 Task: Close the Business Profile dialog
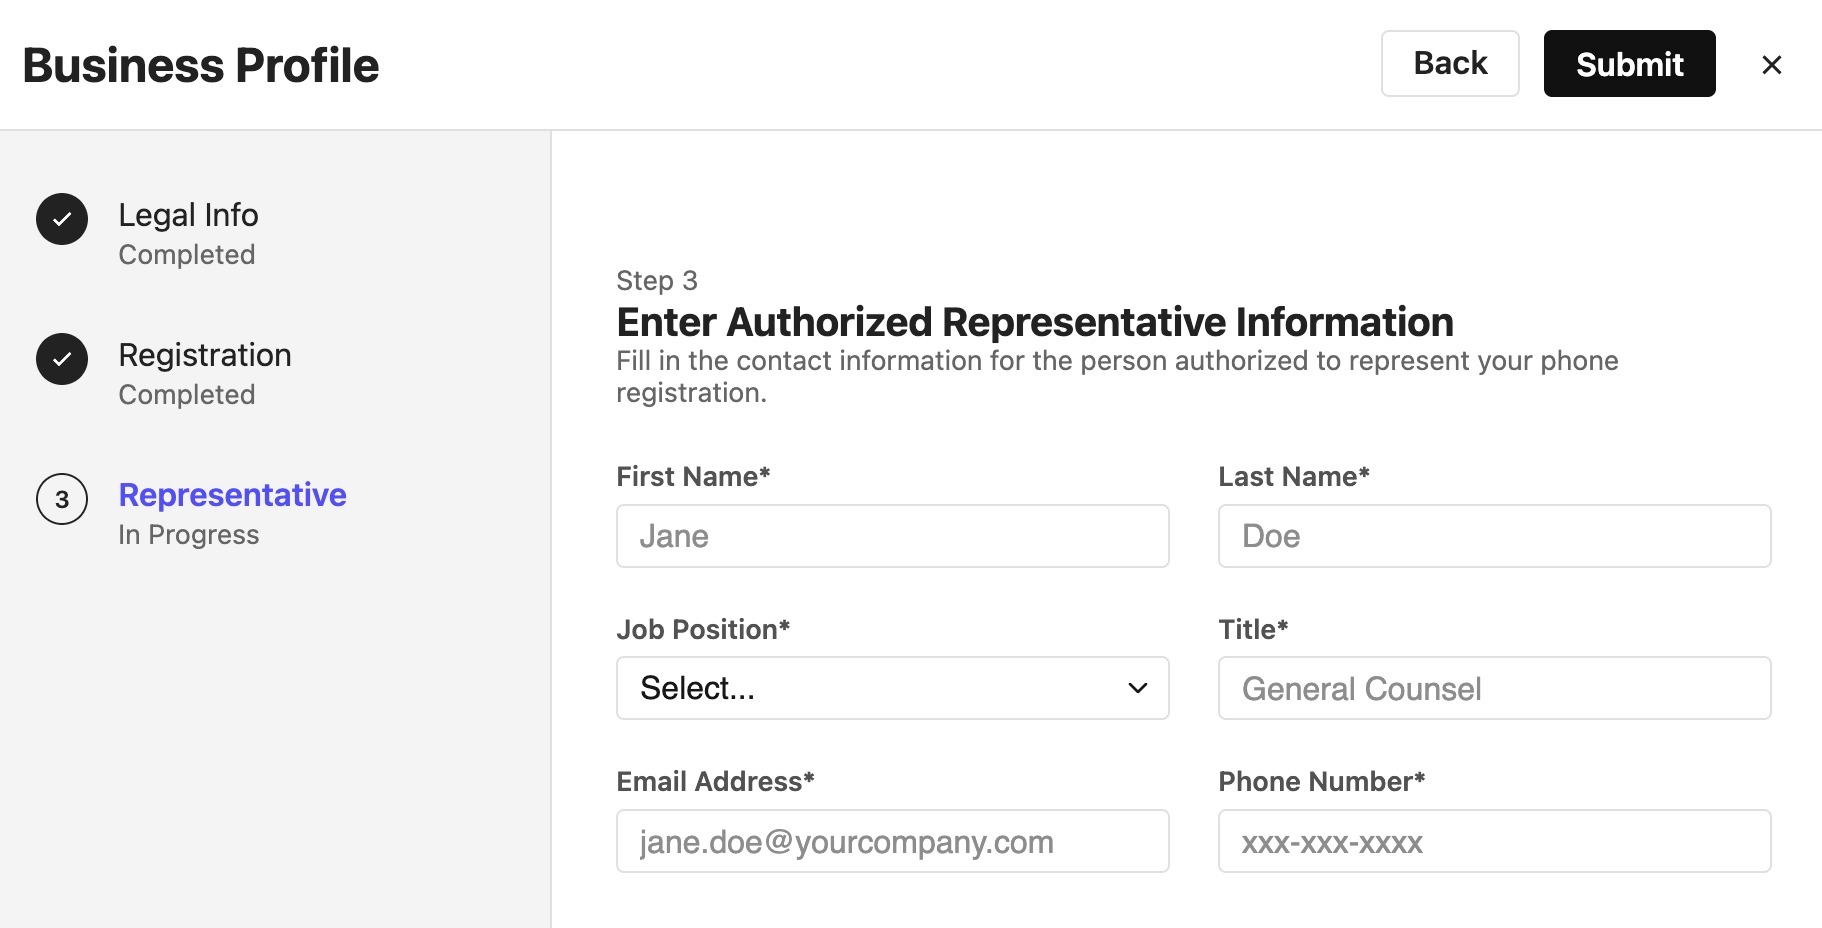pyautogui.click(x=1771, y=65)
